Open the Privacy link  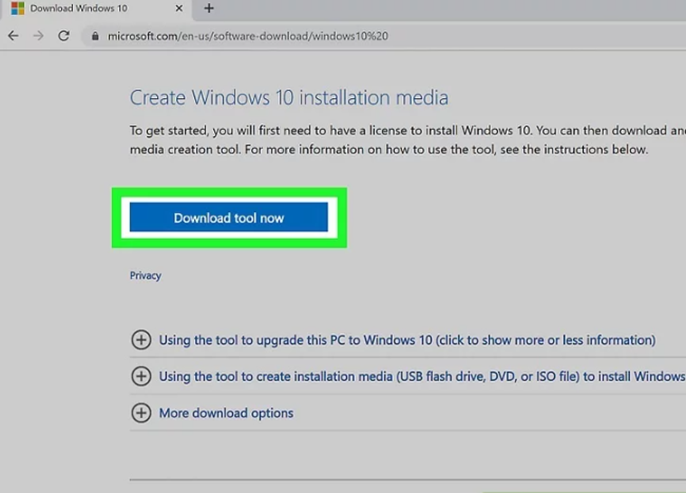pyautogui.click(x=145, y=276)
